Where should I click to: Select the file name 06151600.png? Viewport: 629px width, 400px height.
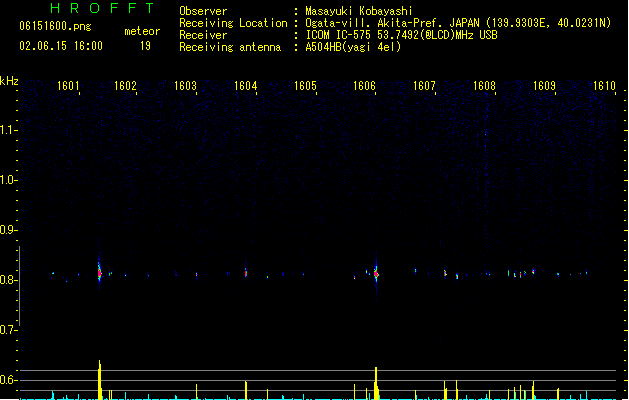(x=55, y=26)
